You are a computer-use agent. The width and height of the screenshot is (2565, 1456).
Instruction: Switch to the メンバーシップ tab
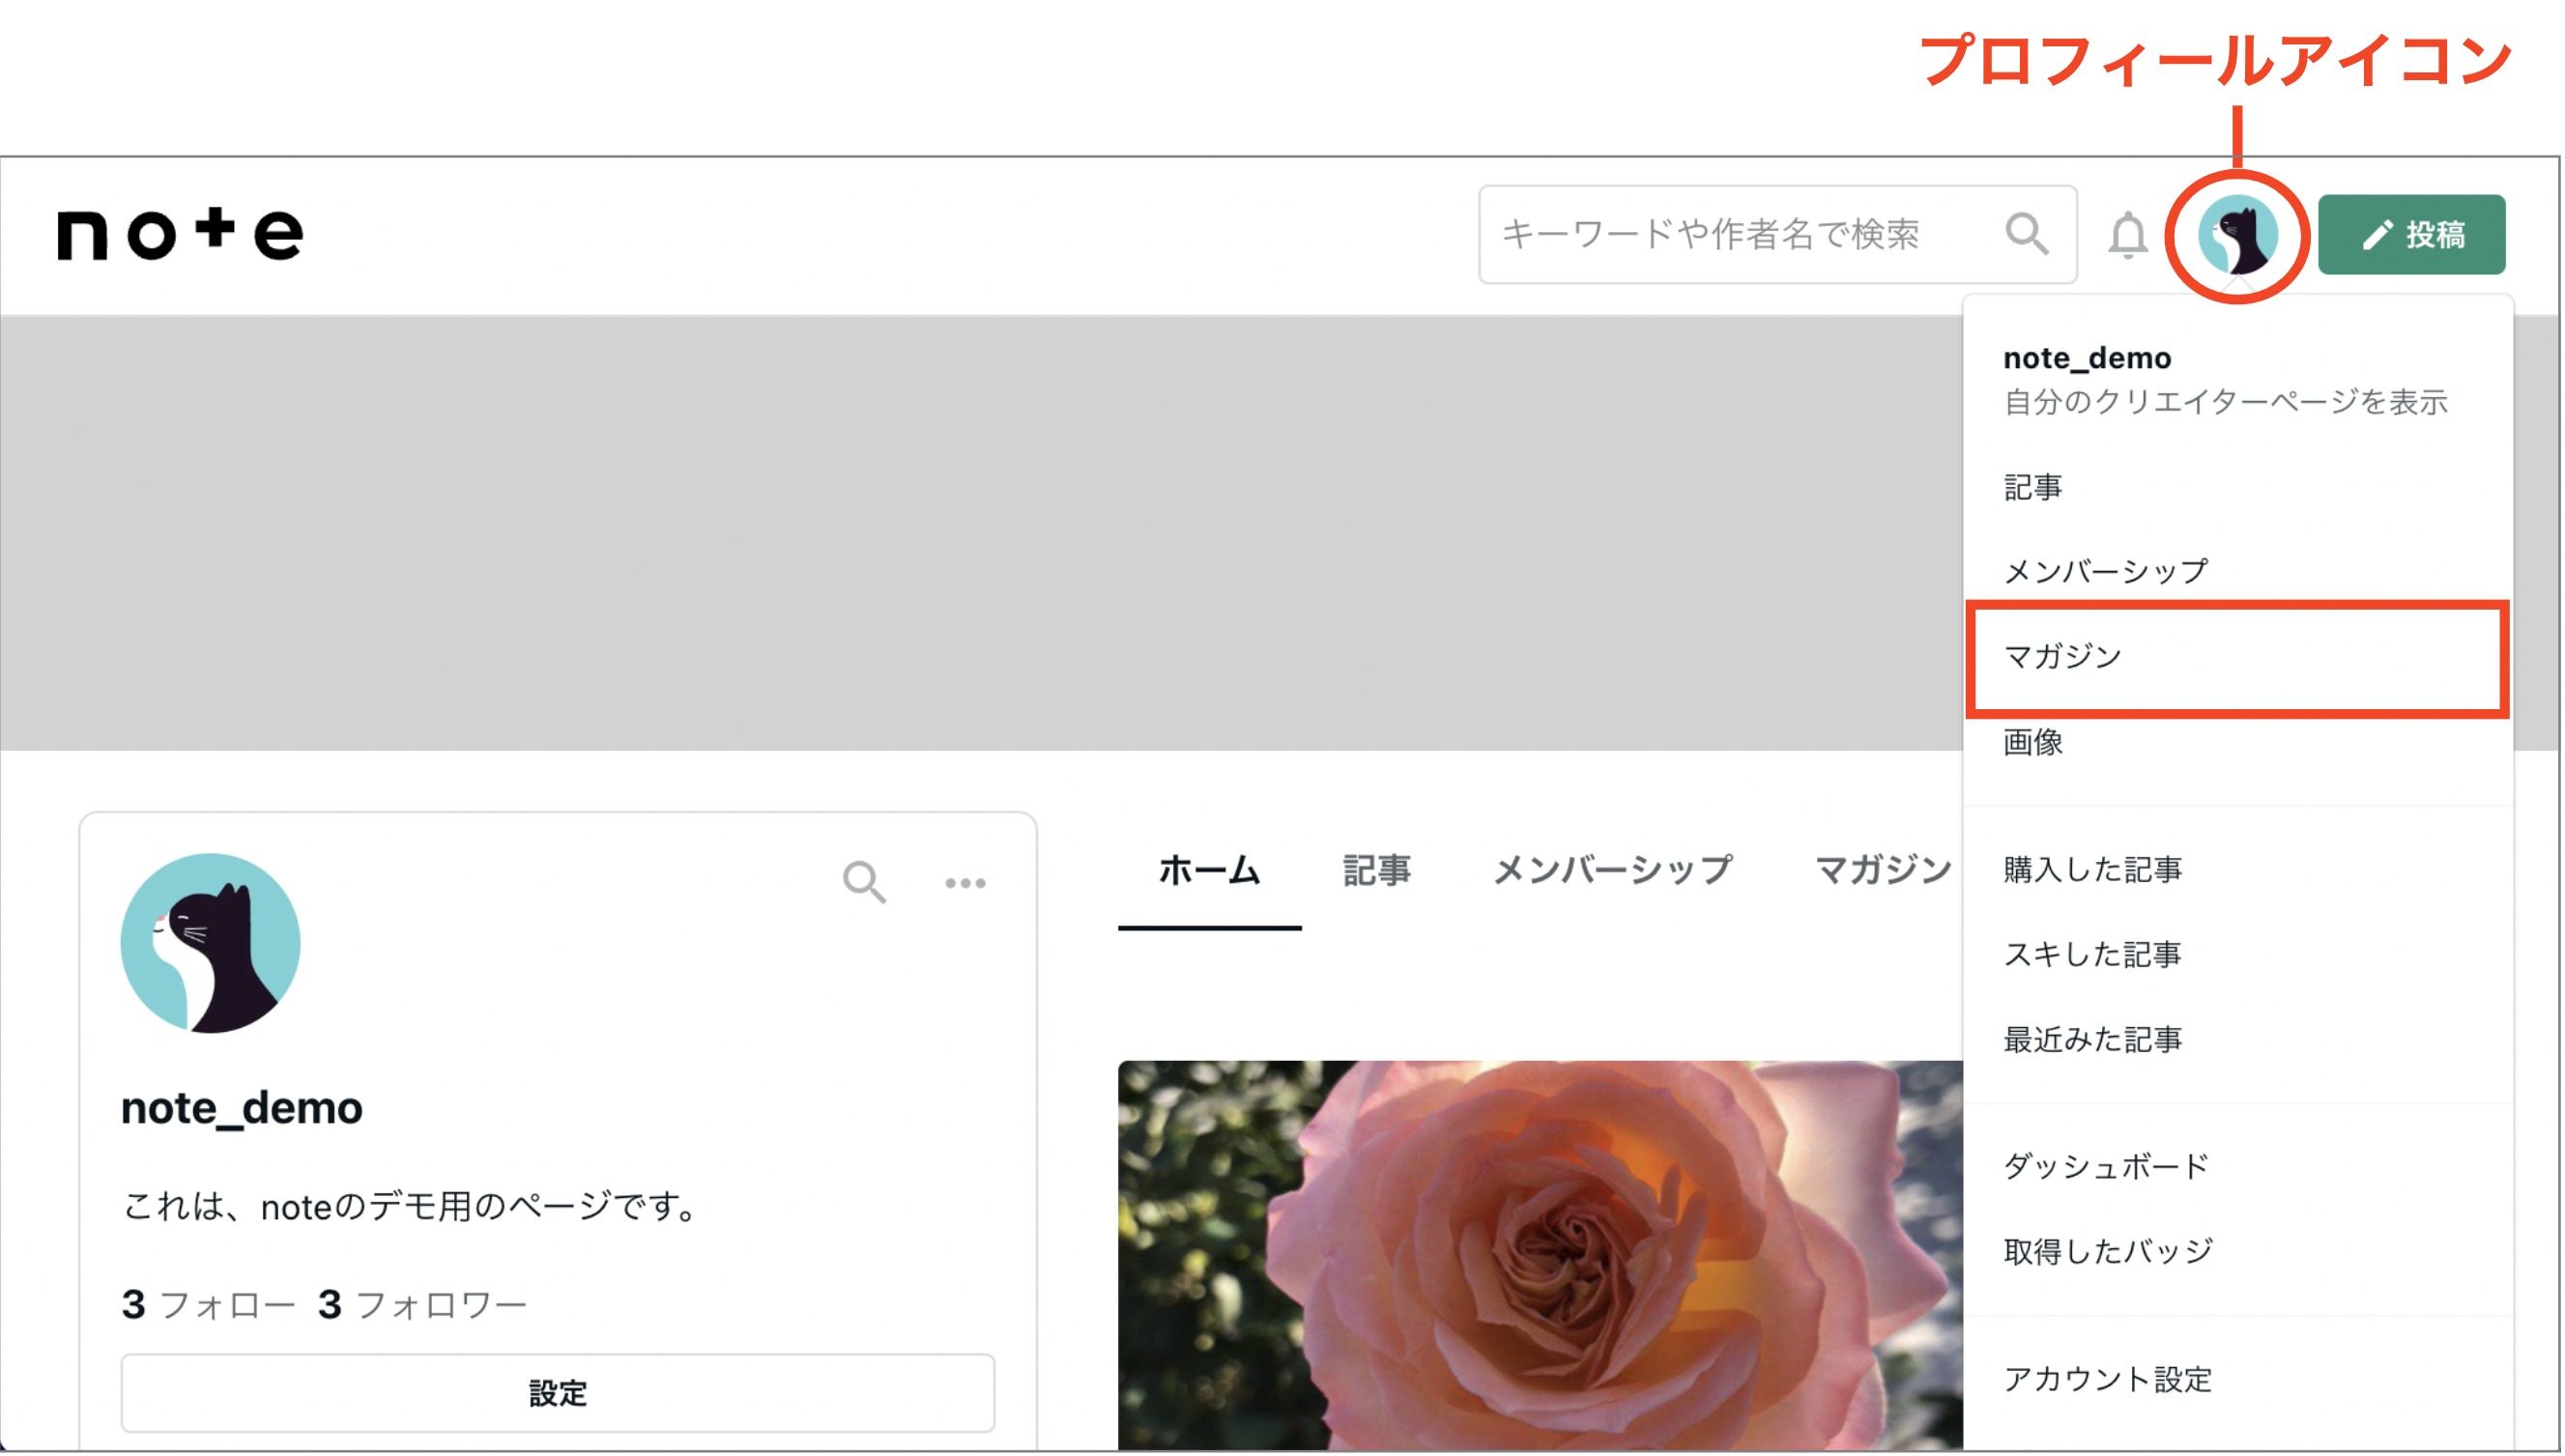click(x=1615, y=871)
